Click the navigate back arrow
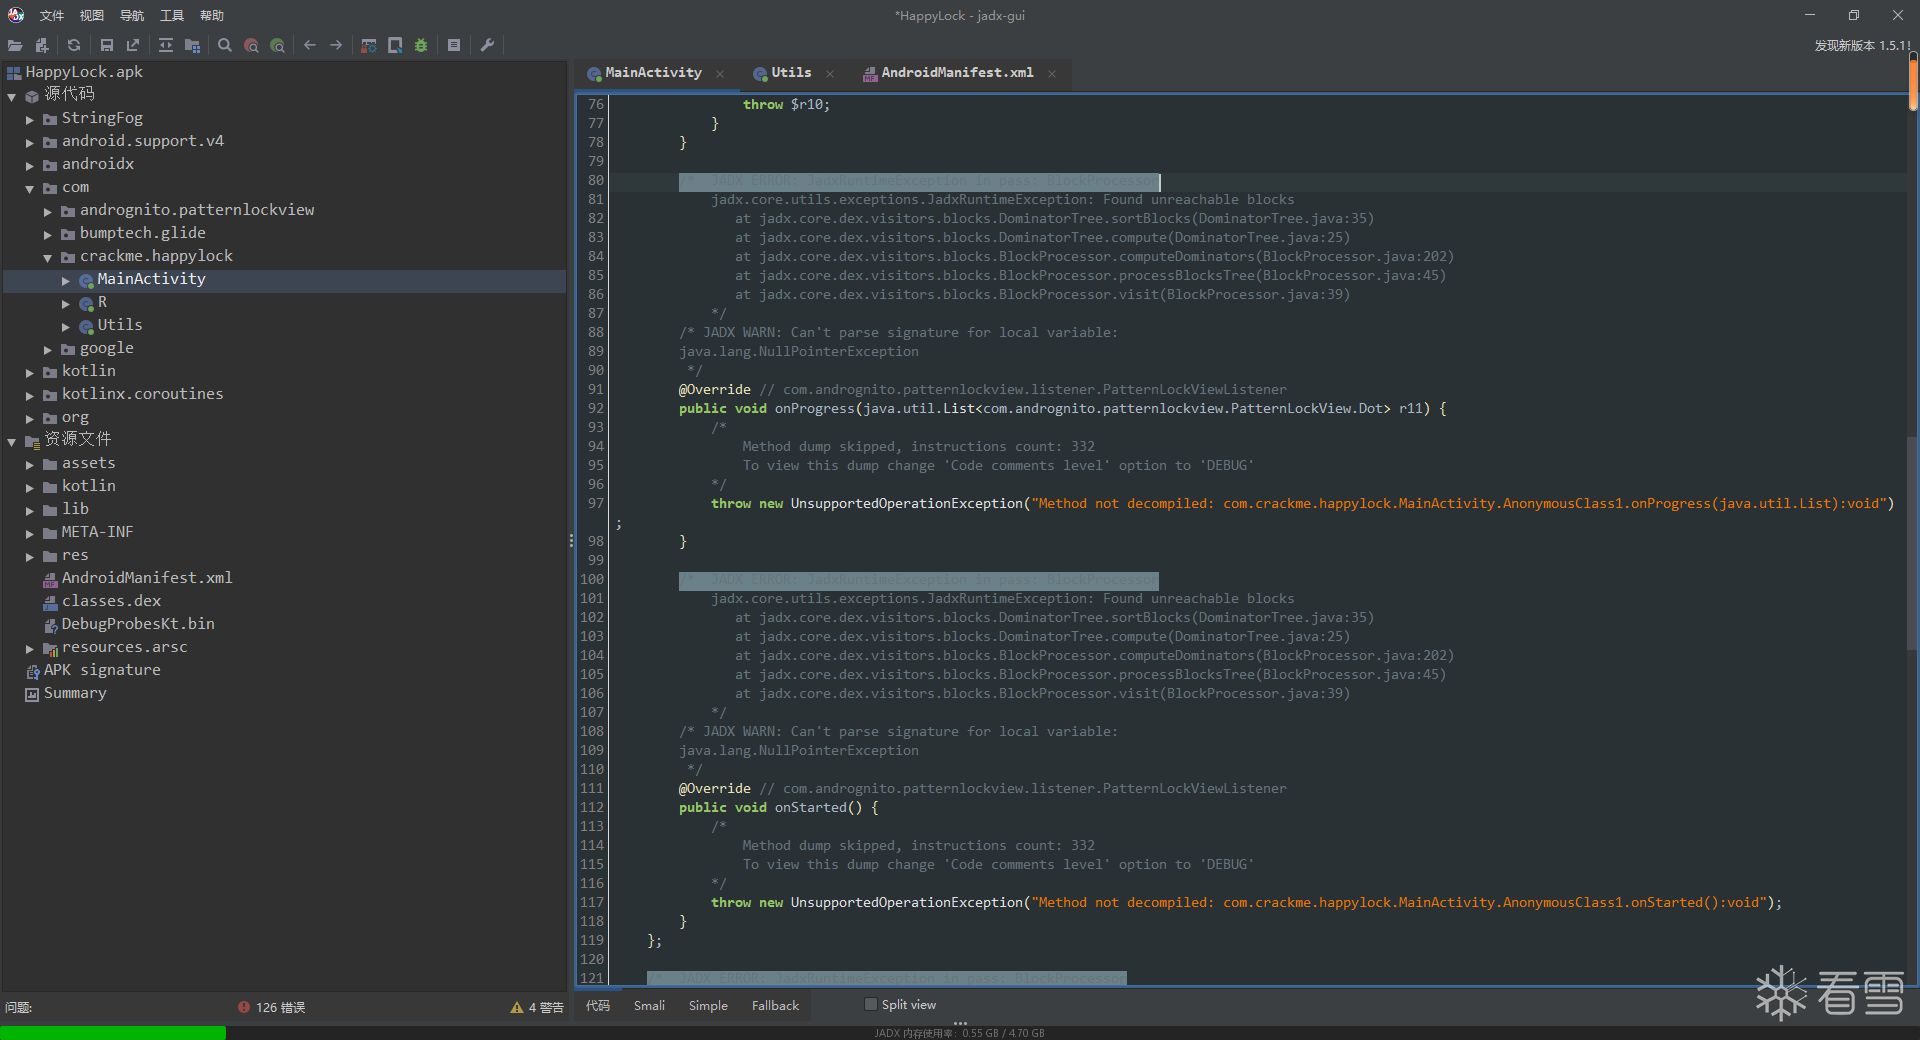 coord(310,45)
